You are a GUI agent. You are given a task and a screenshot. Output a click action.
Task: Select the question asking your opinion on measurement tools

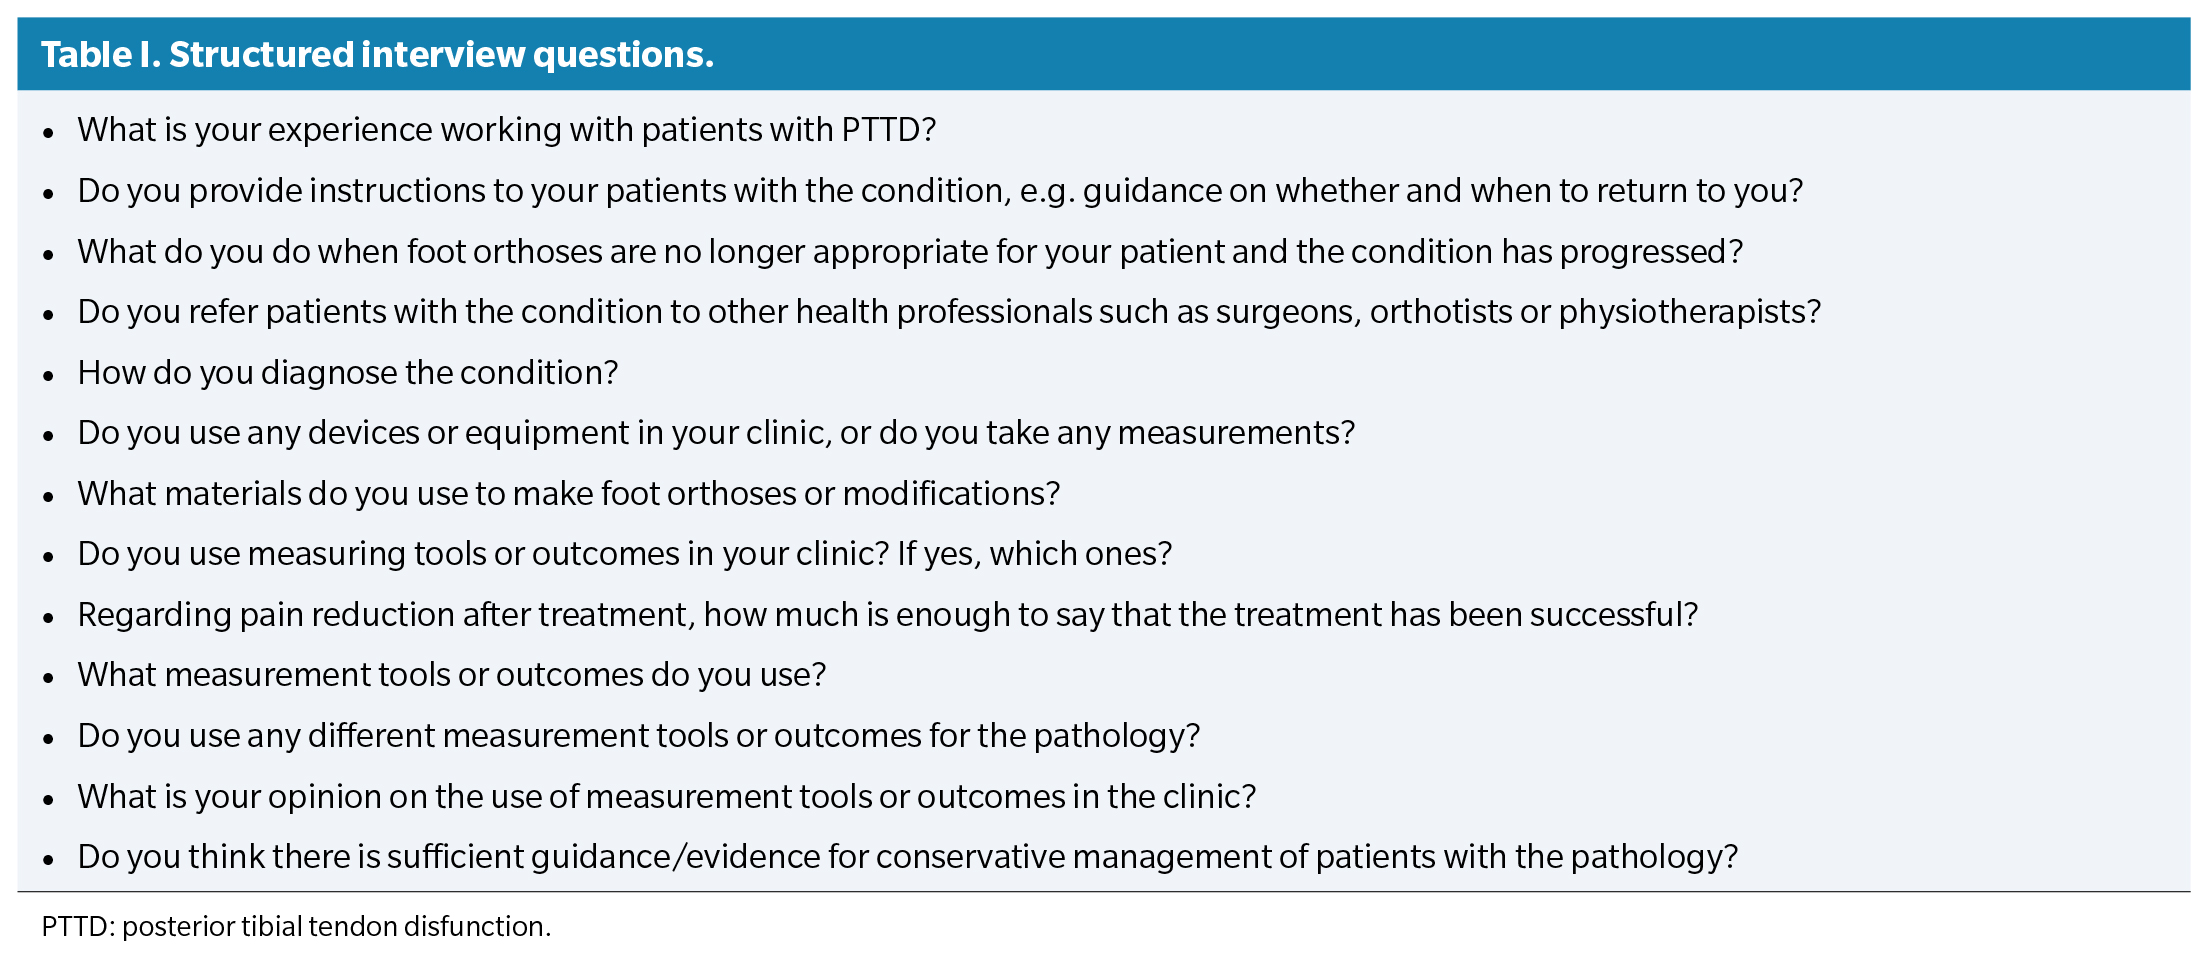point(666,797)
